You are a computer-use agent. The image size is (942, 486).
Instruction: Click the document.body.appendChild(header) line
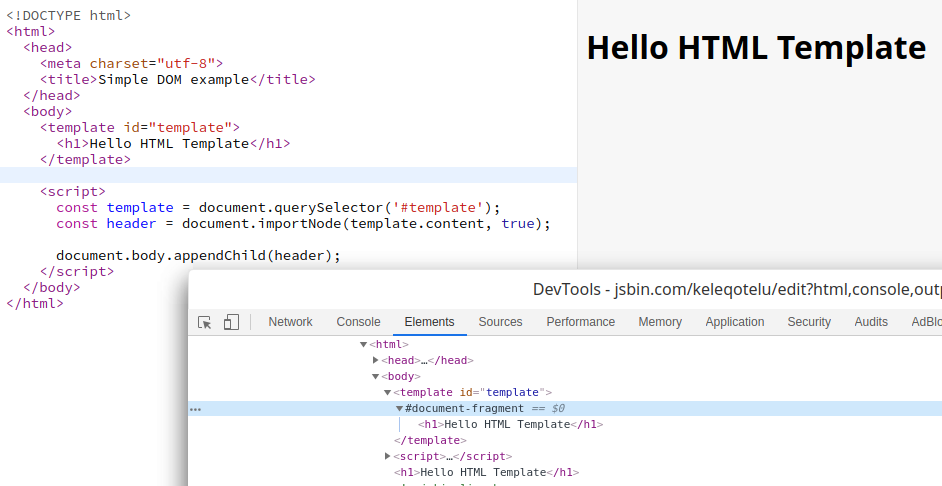coord(198,256)
